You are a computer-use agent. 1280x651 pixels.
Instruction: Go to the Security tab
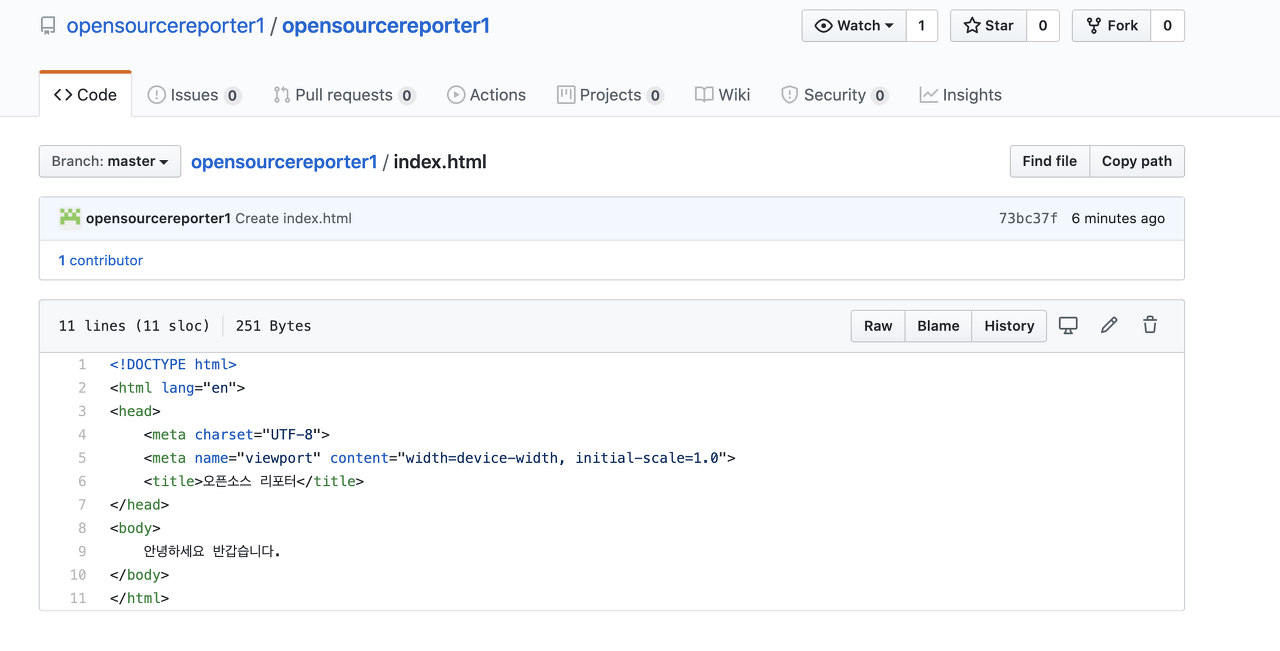coord(834,95)
